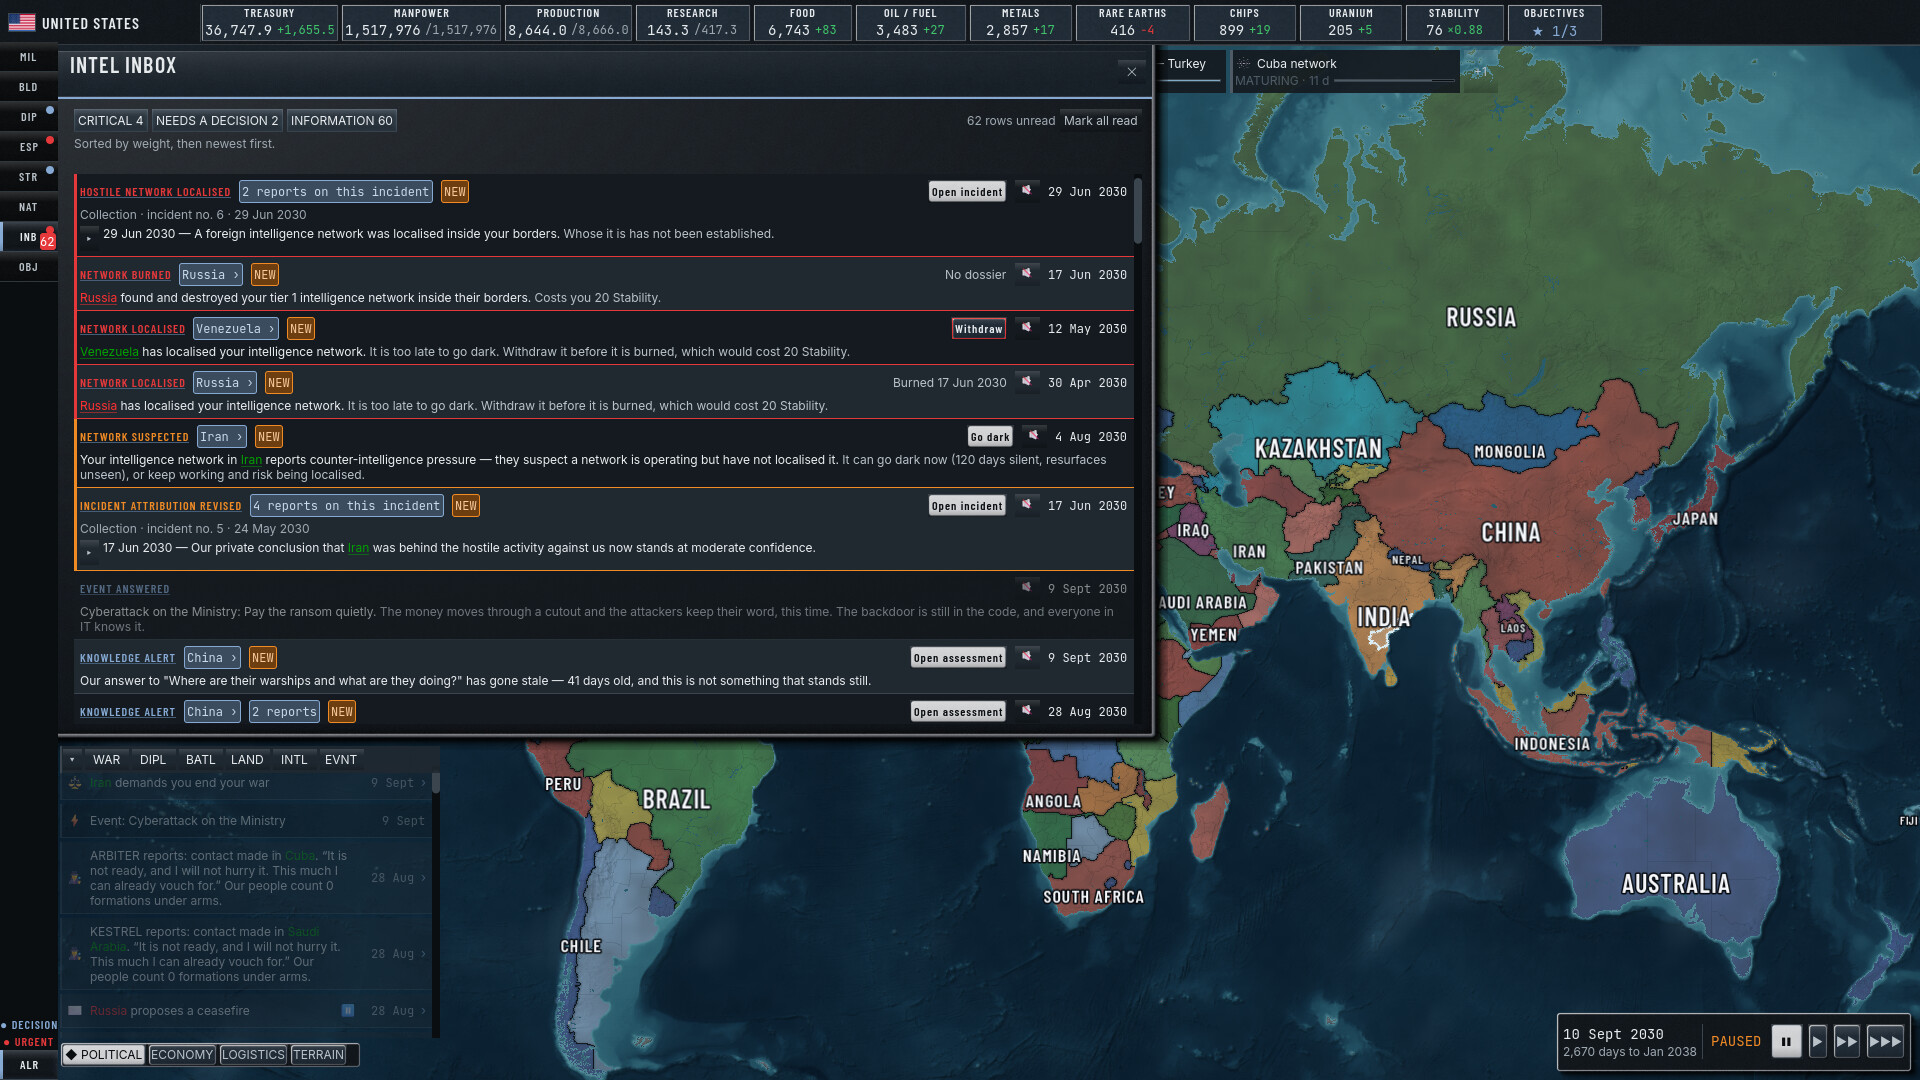Mute the Incident Attribution Revised row

[x=1027, y=505]
